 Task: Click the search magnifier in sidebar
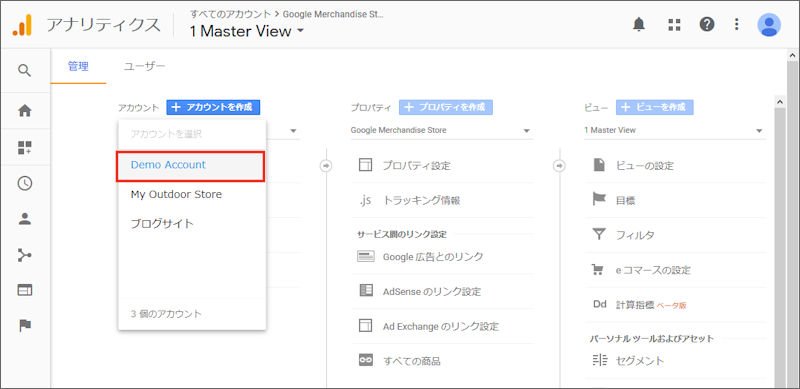click(x=24, y=70)
